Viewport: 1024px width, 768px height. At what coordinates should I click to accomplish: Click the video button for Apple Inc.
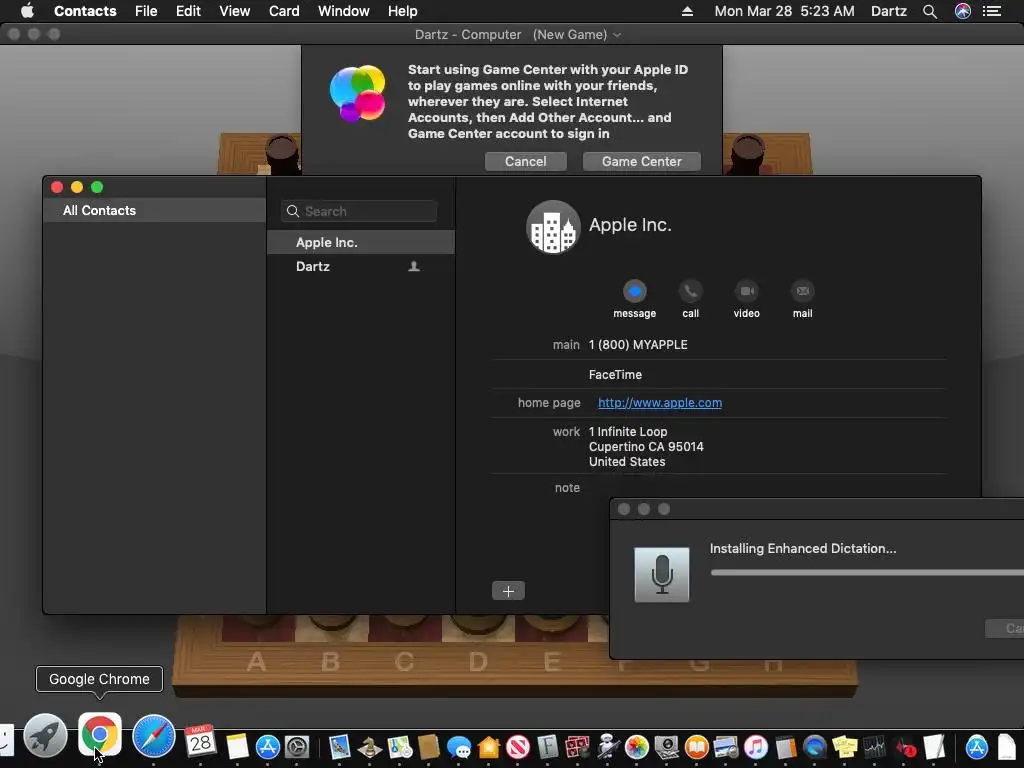pos(746,291)
